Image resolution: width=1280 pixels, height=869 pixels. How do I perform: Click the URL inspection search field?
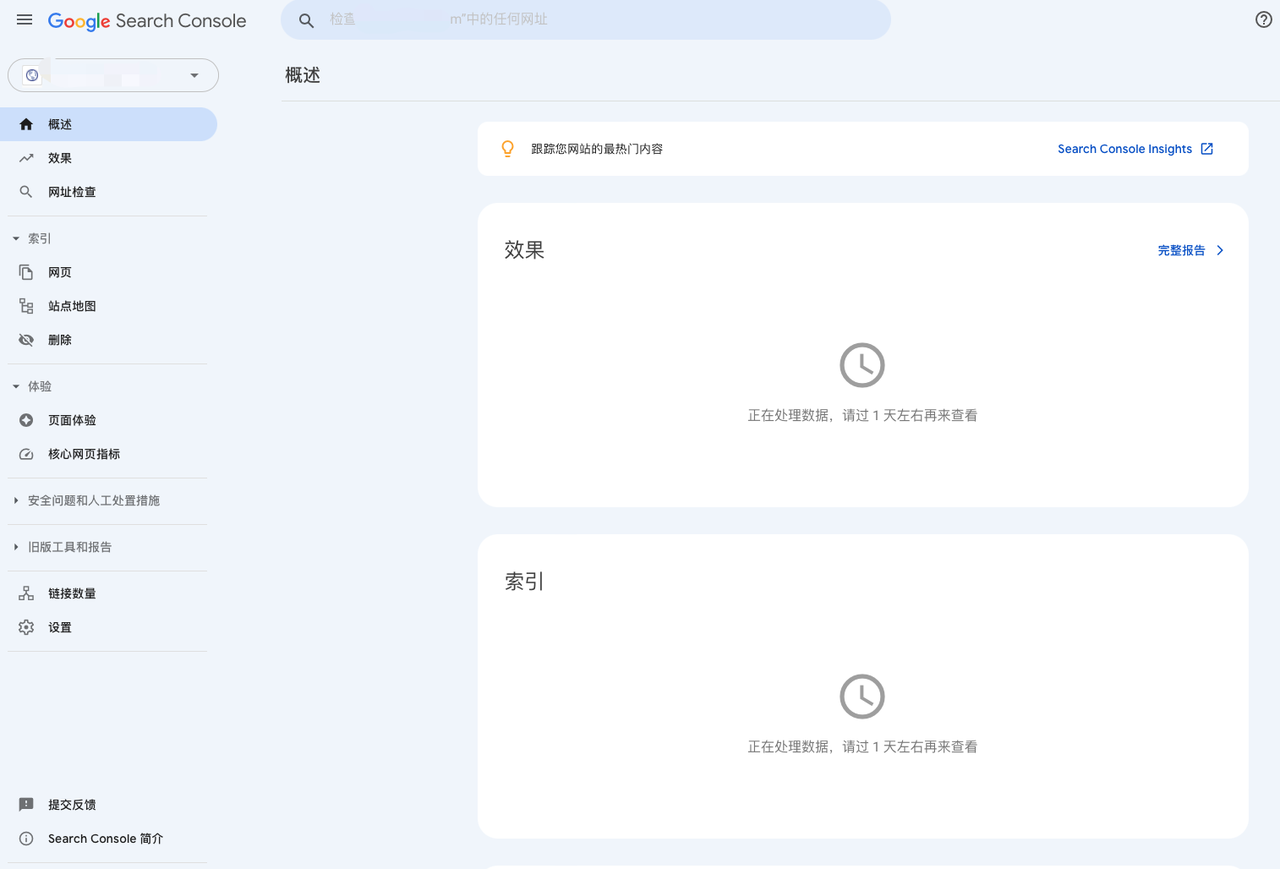click(586, 20)
